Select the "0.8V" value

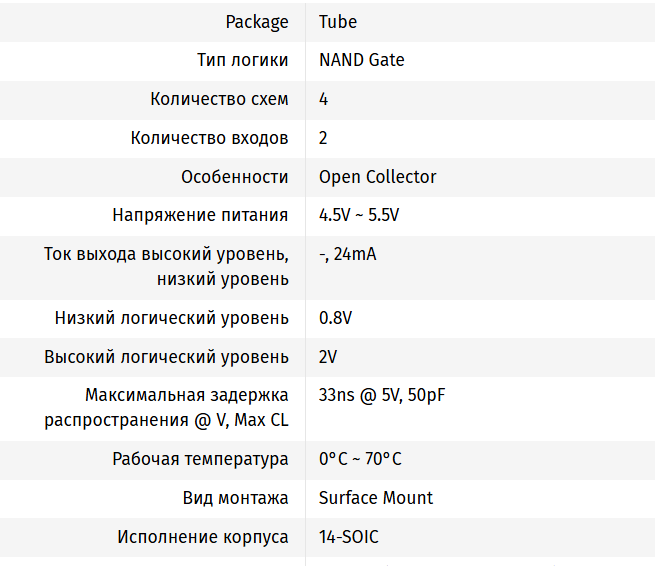(336, 318)
